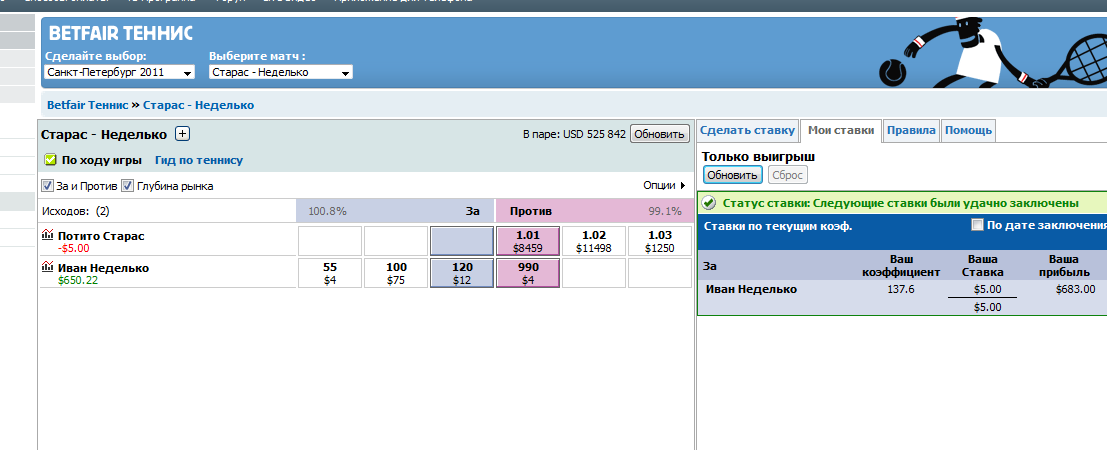Click the За column header
This screenshot has height=450, width=1107.
(472, 211)
